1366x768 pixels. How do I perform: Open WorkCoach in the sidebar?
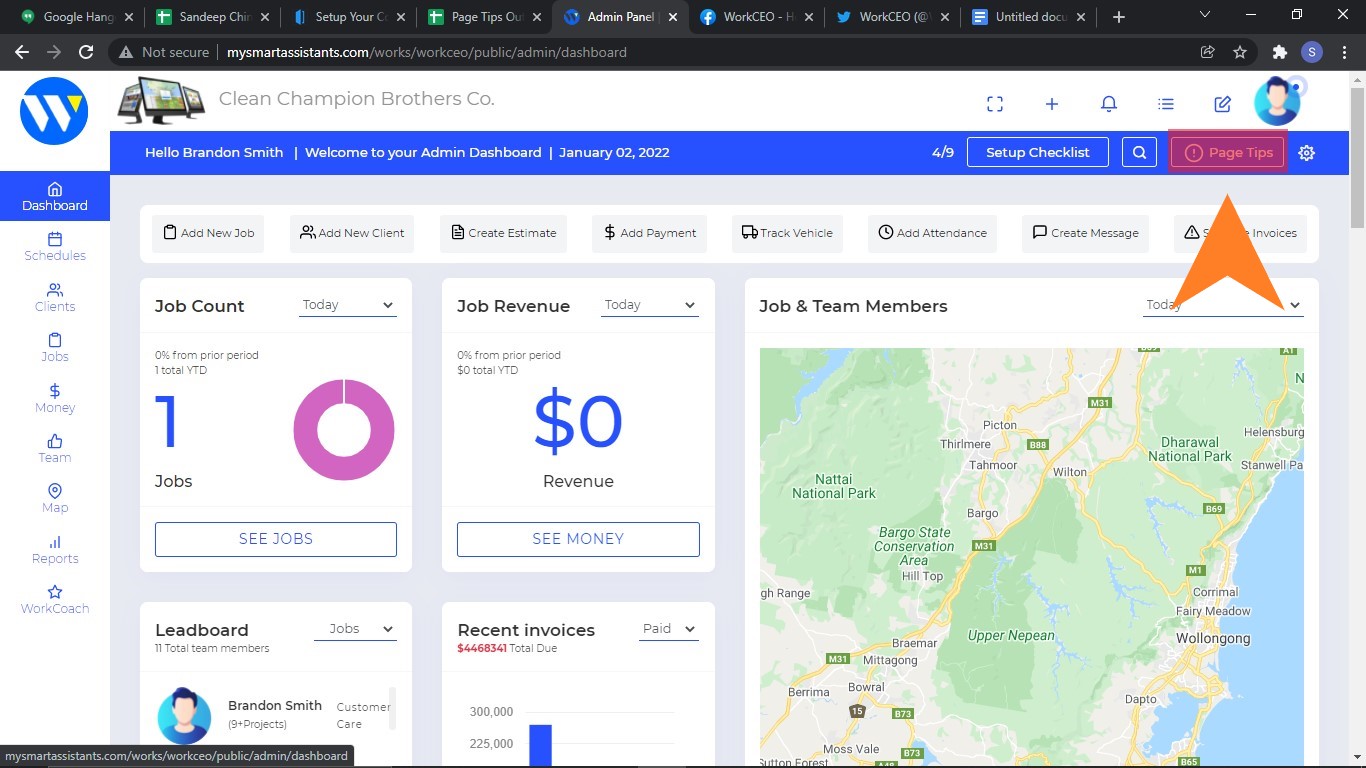click(55, 599)
